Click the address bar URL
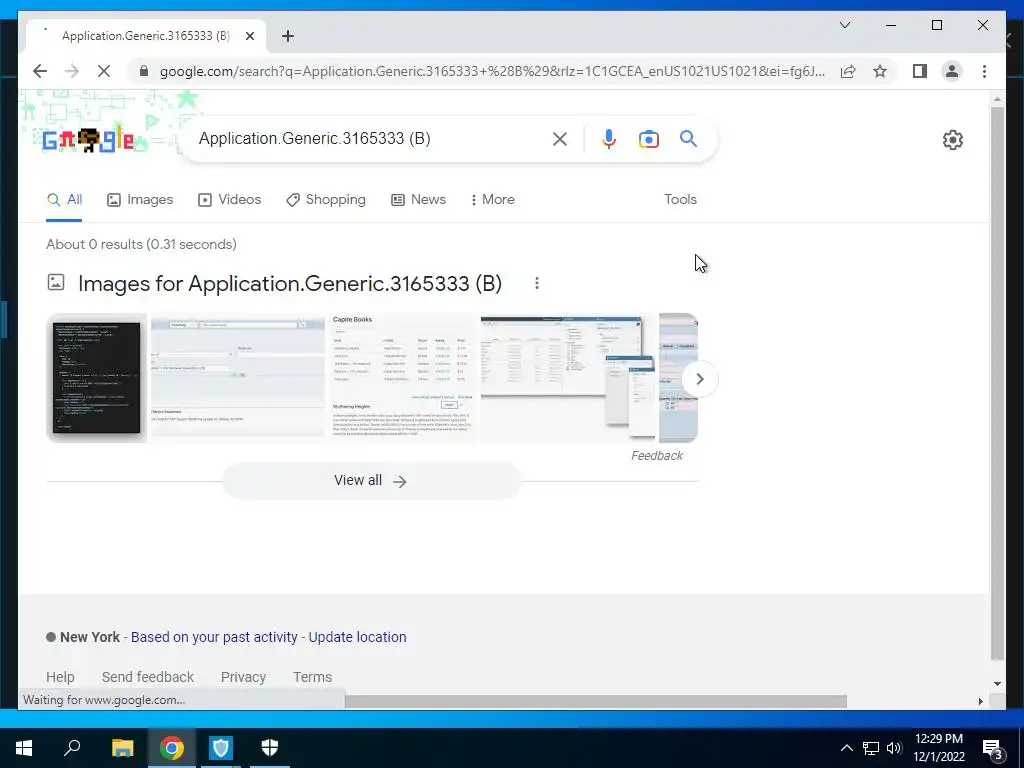This screenshot has height=768, width=1024. pos(492,71)
